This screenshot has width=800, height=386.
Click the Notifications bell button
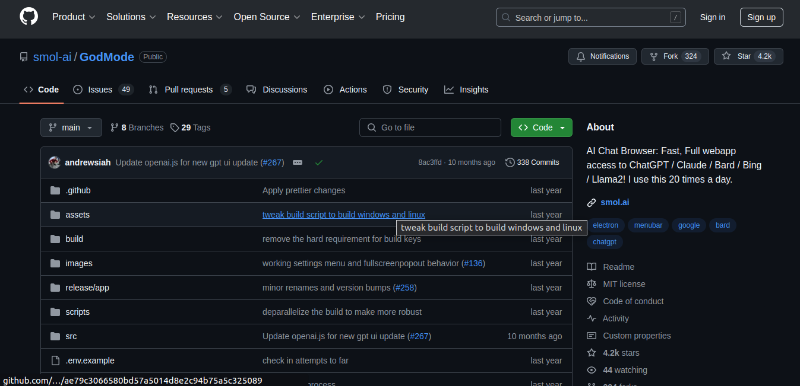602,57
